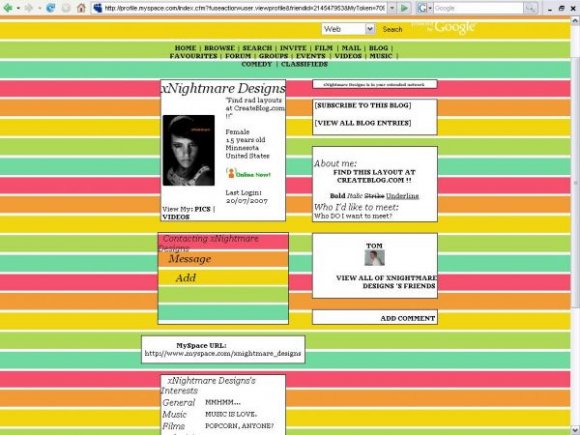Screen dimensions: 580x435
Task: Click the Underline sample link in About me
Action: (x=402, y=196)
